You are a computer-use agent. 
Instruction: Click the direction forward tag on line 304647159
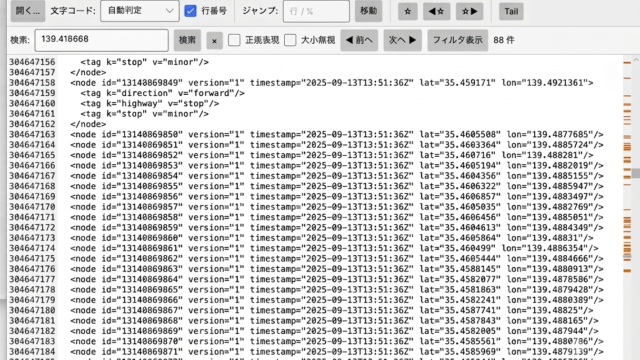[x=162, y=93]
